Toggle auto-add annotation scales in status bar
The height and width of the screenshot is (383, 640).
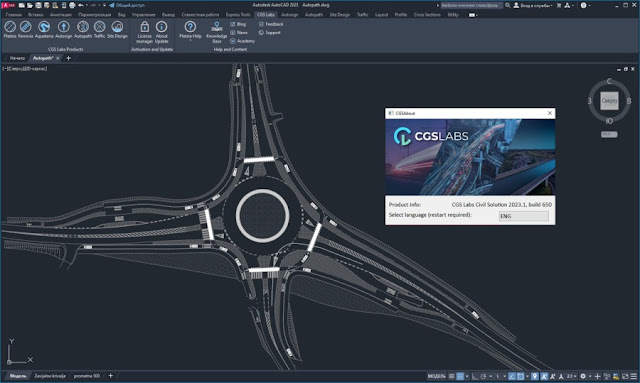click(x=552, y=376)
